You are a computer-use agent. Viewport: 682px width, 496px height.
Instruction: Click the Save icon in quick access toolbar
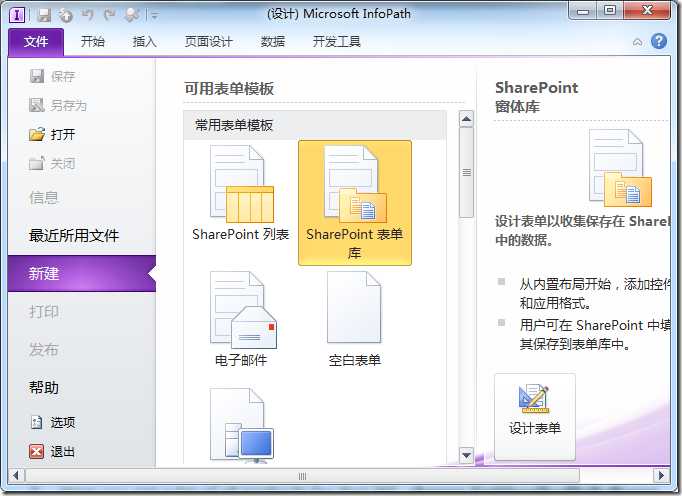(44, 16)
